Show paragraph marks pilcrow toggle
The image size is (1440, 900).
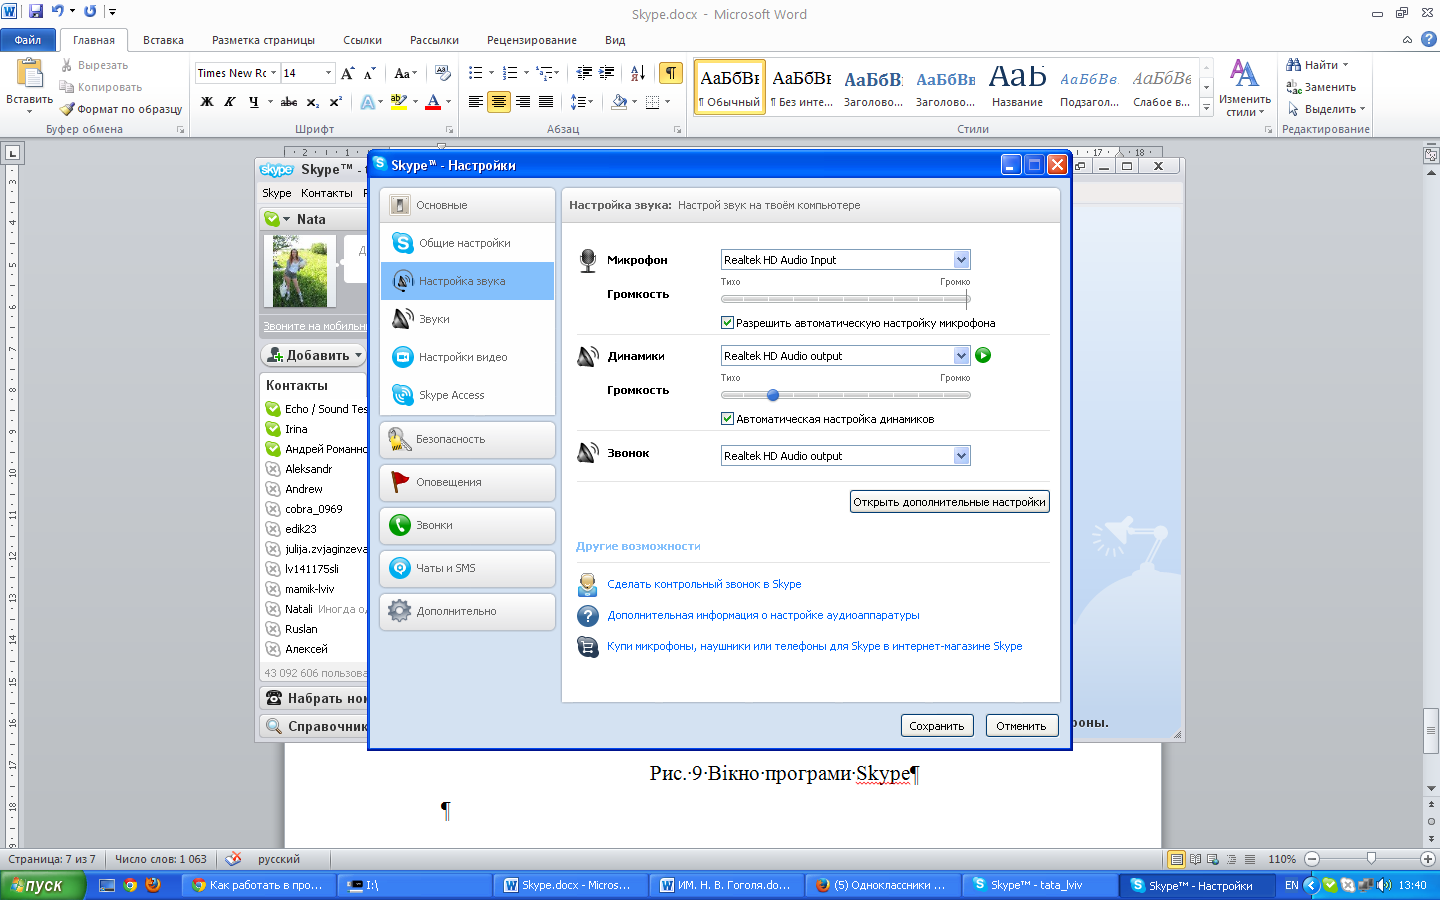pos(671,73)
